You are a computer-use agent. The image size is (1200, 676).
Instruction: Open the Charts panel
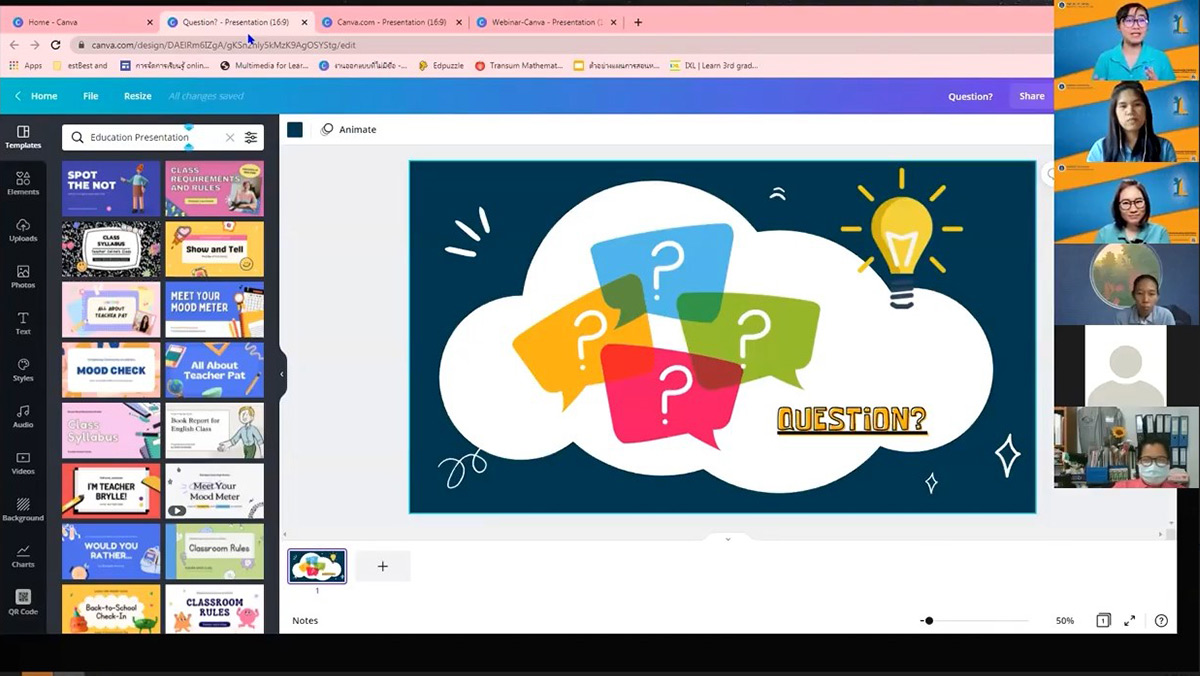pyautogui.click(x=23, y=555)
